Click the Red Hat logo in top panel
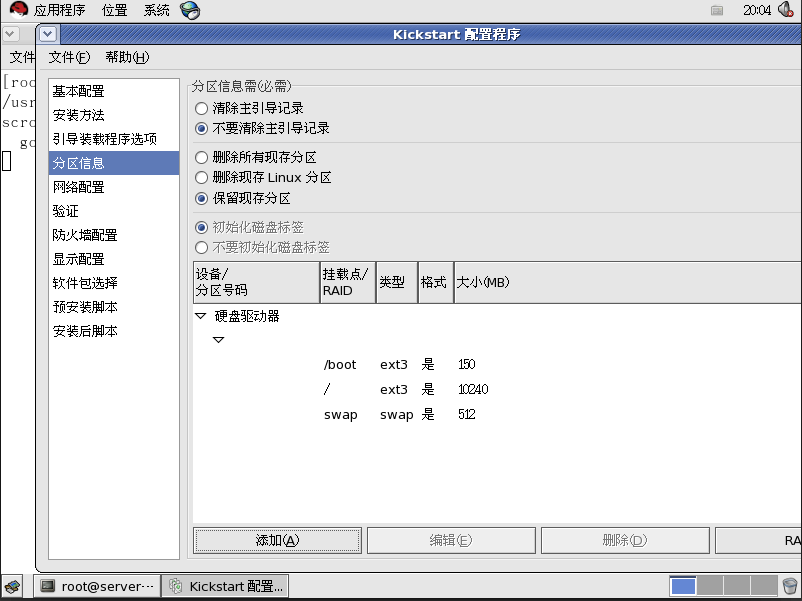Image resolution: width=802 pixels, height=601 pixels. [18, 10]
